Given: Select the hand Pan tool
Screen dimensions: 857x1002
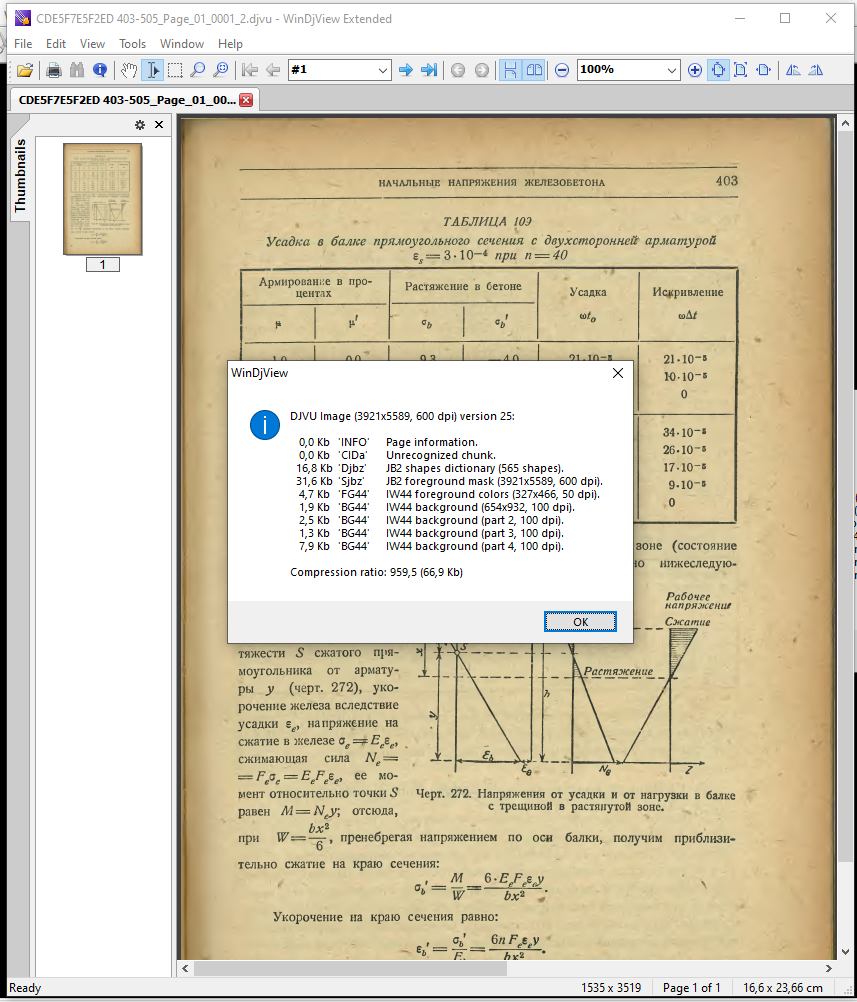Looking at the screenshot, I should pyautogui.click(x=129, y=70).
